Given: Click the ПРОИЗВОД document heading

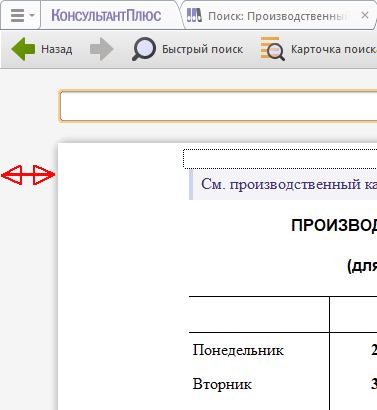Looking at the screenshot, I should pyautogui.click(x=334, y=226).
